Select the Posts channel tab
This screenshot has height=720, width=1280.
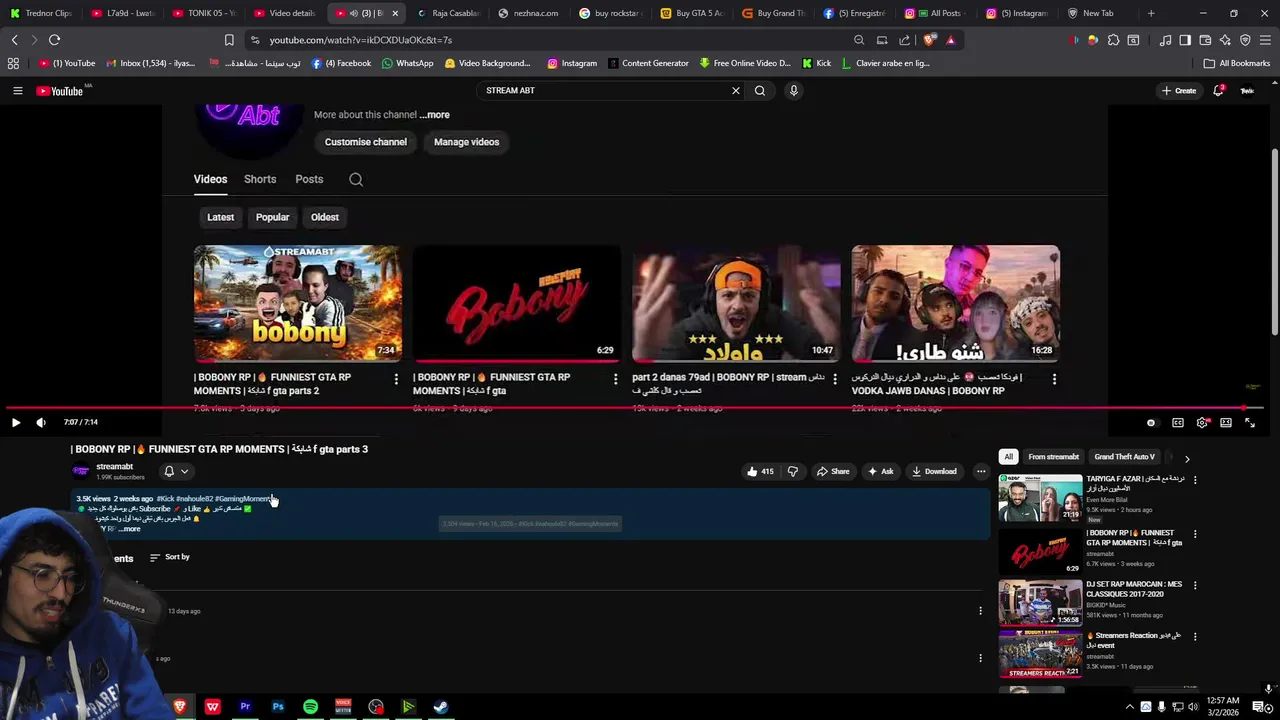click(x=309, y=179)
